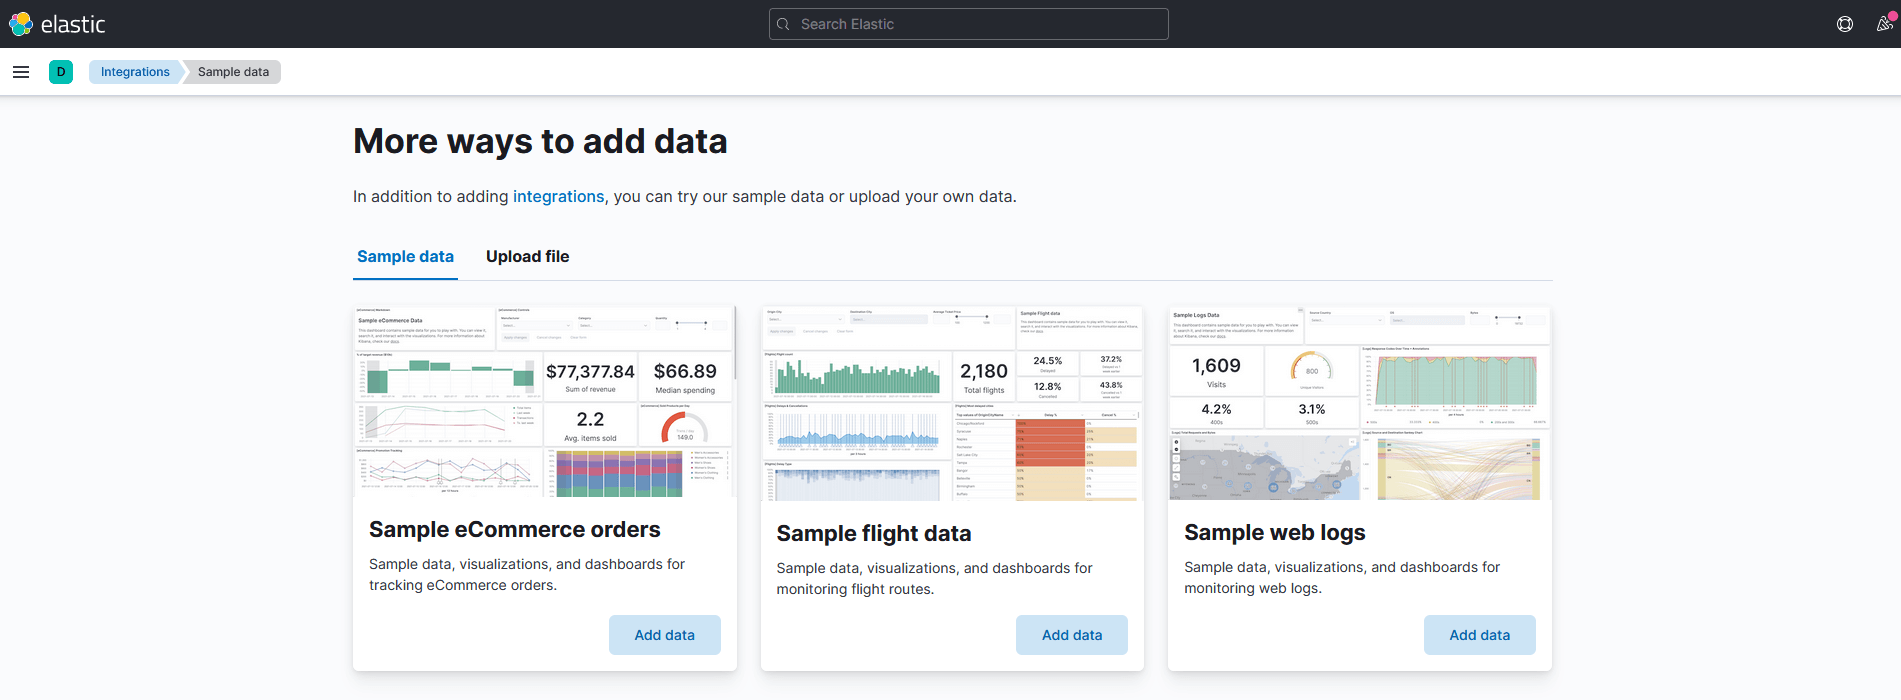Screen dimensions: 1901x700
Task: Click the Elastic logo
Action: tap(57, 24)
